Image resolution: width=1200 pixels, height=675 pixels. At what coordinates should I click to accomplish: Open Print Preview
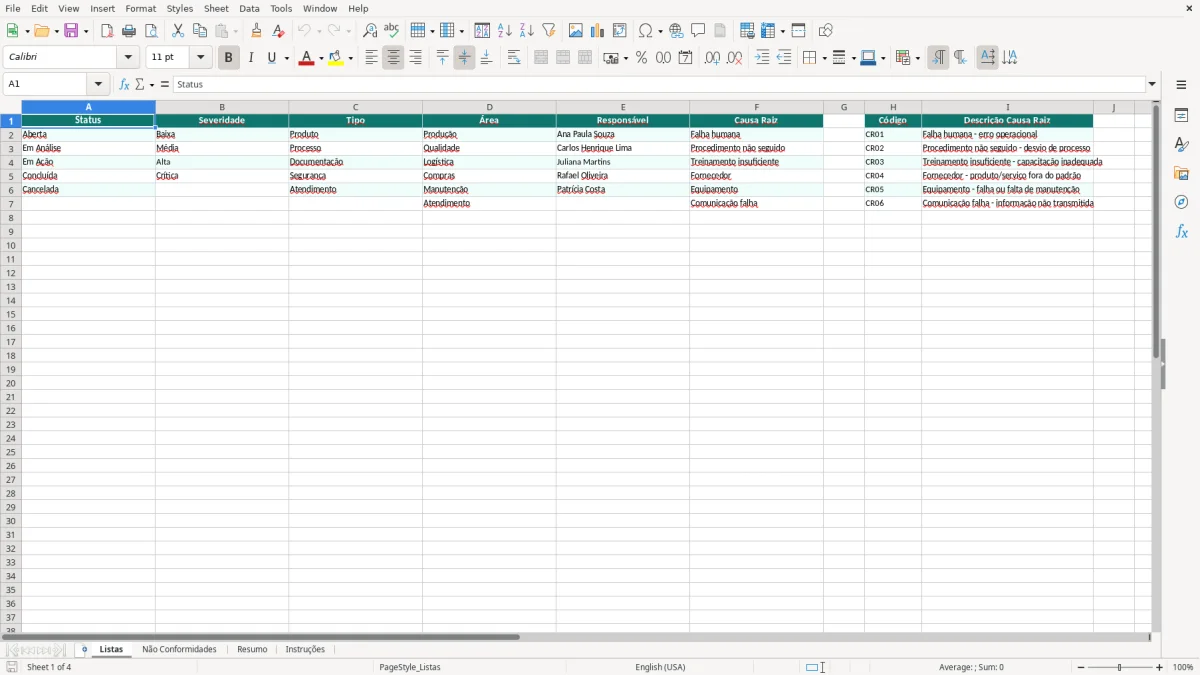coord(151,31)
